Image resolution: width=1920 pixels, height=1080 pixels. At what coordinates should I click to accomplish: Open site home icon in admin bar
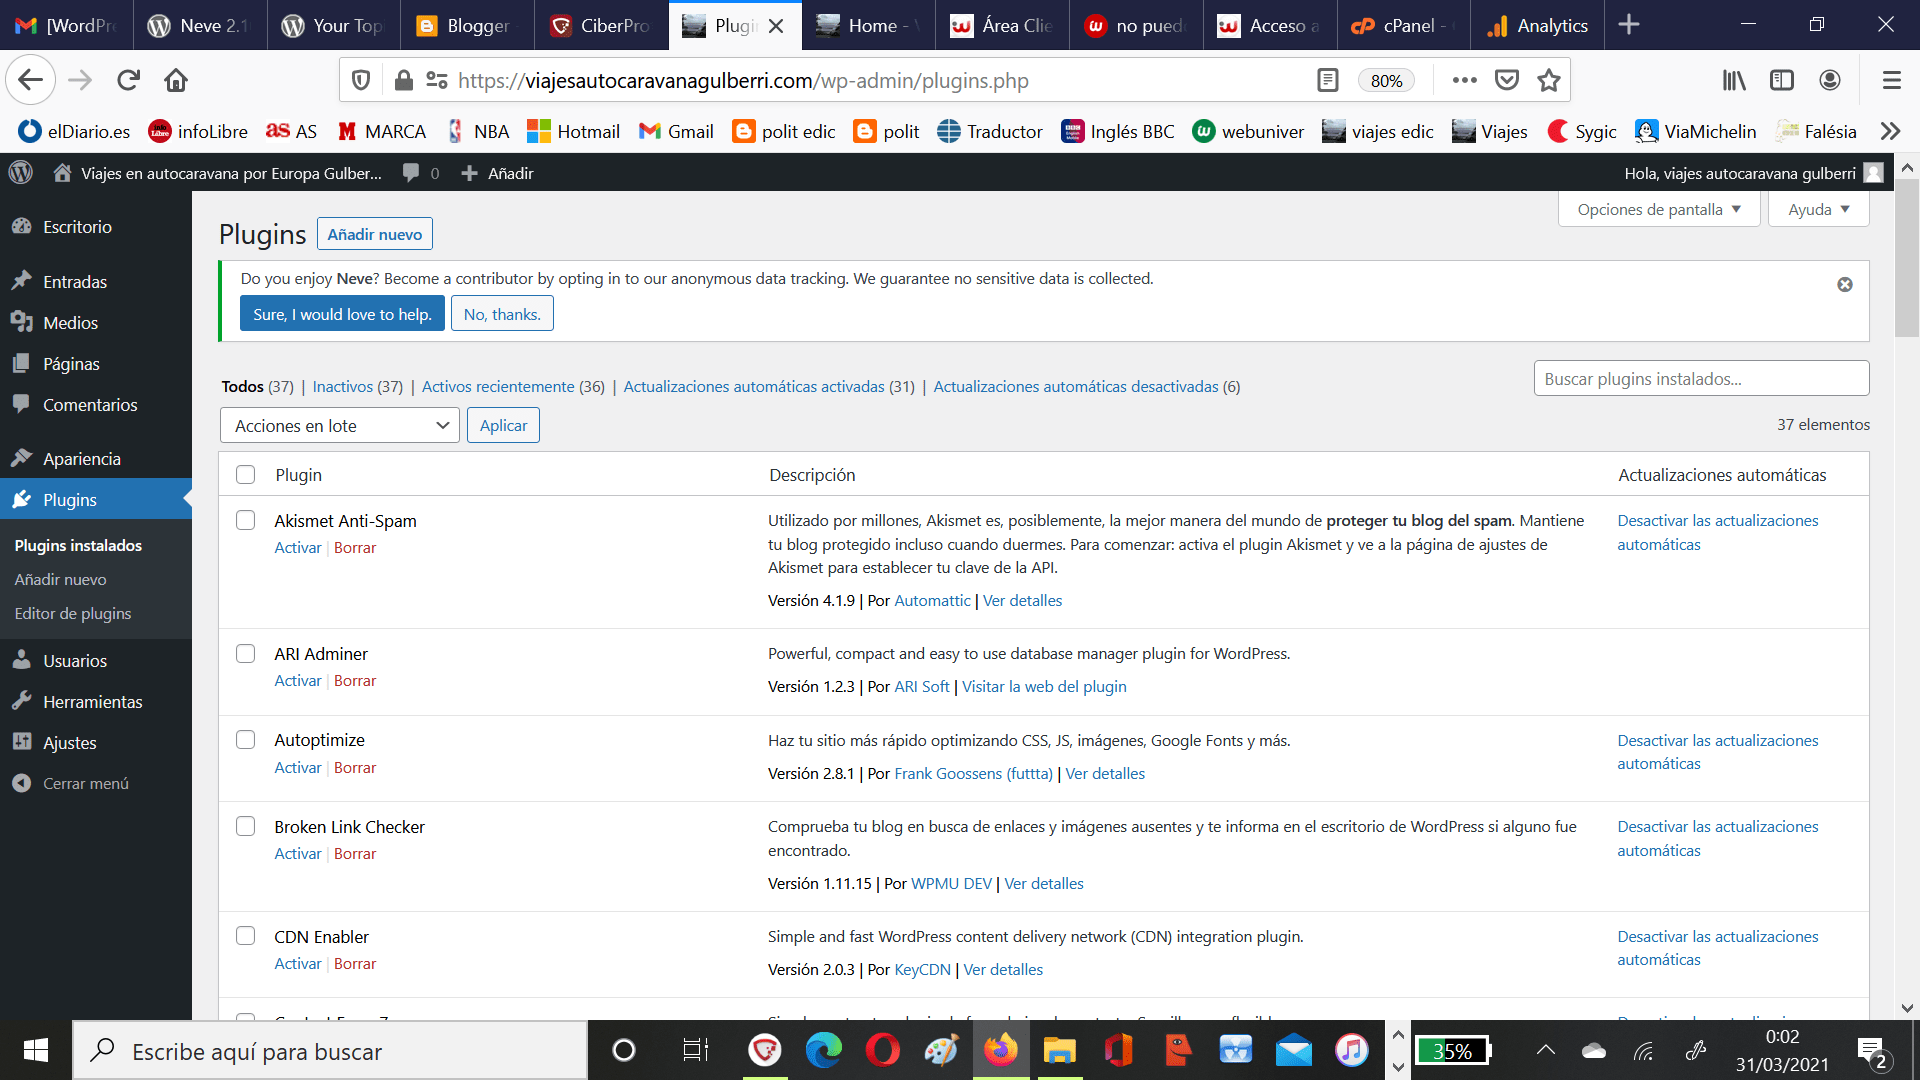(x=62, y=173)
